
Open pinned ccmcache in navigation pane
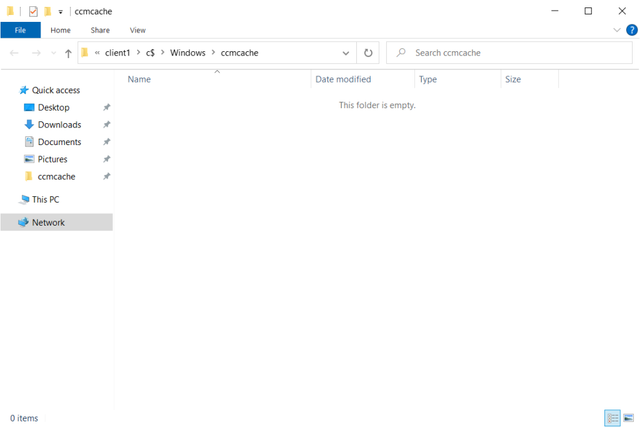[x=56, y=177]
